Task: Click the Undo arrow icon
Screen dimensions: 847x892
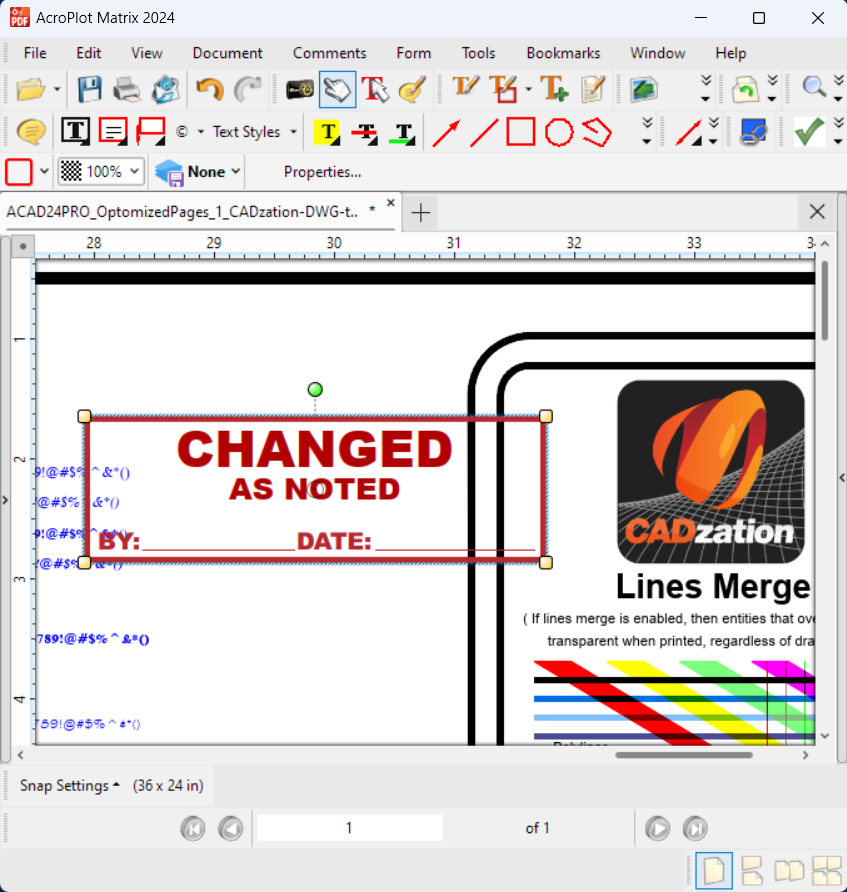Action: tap(209, 90)
